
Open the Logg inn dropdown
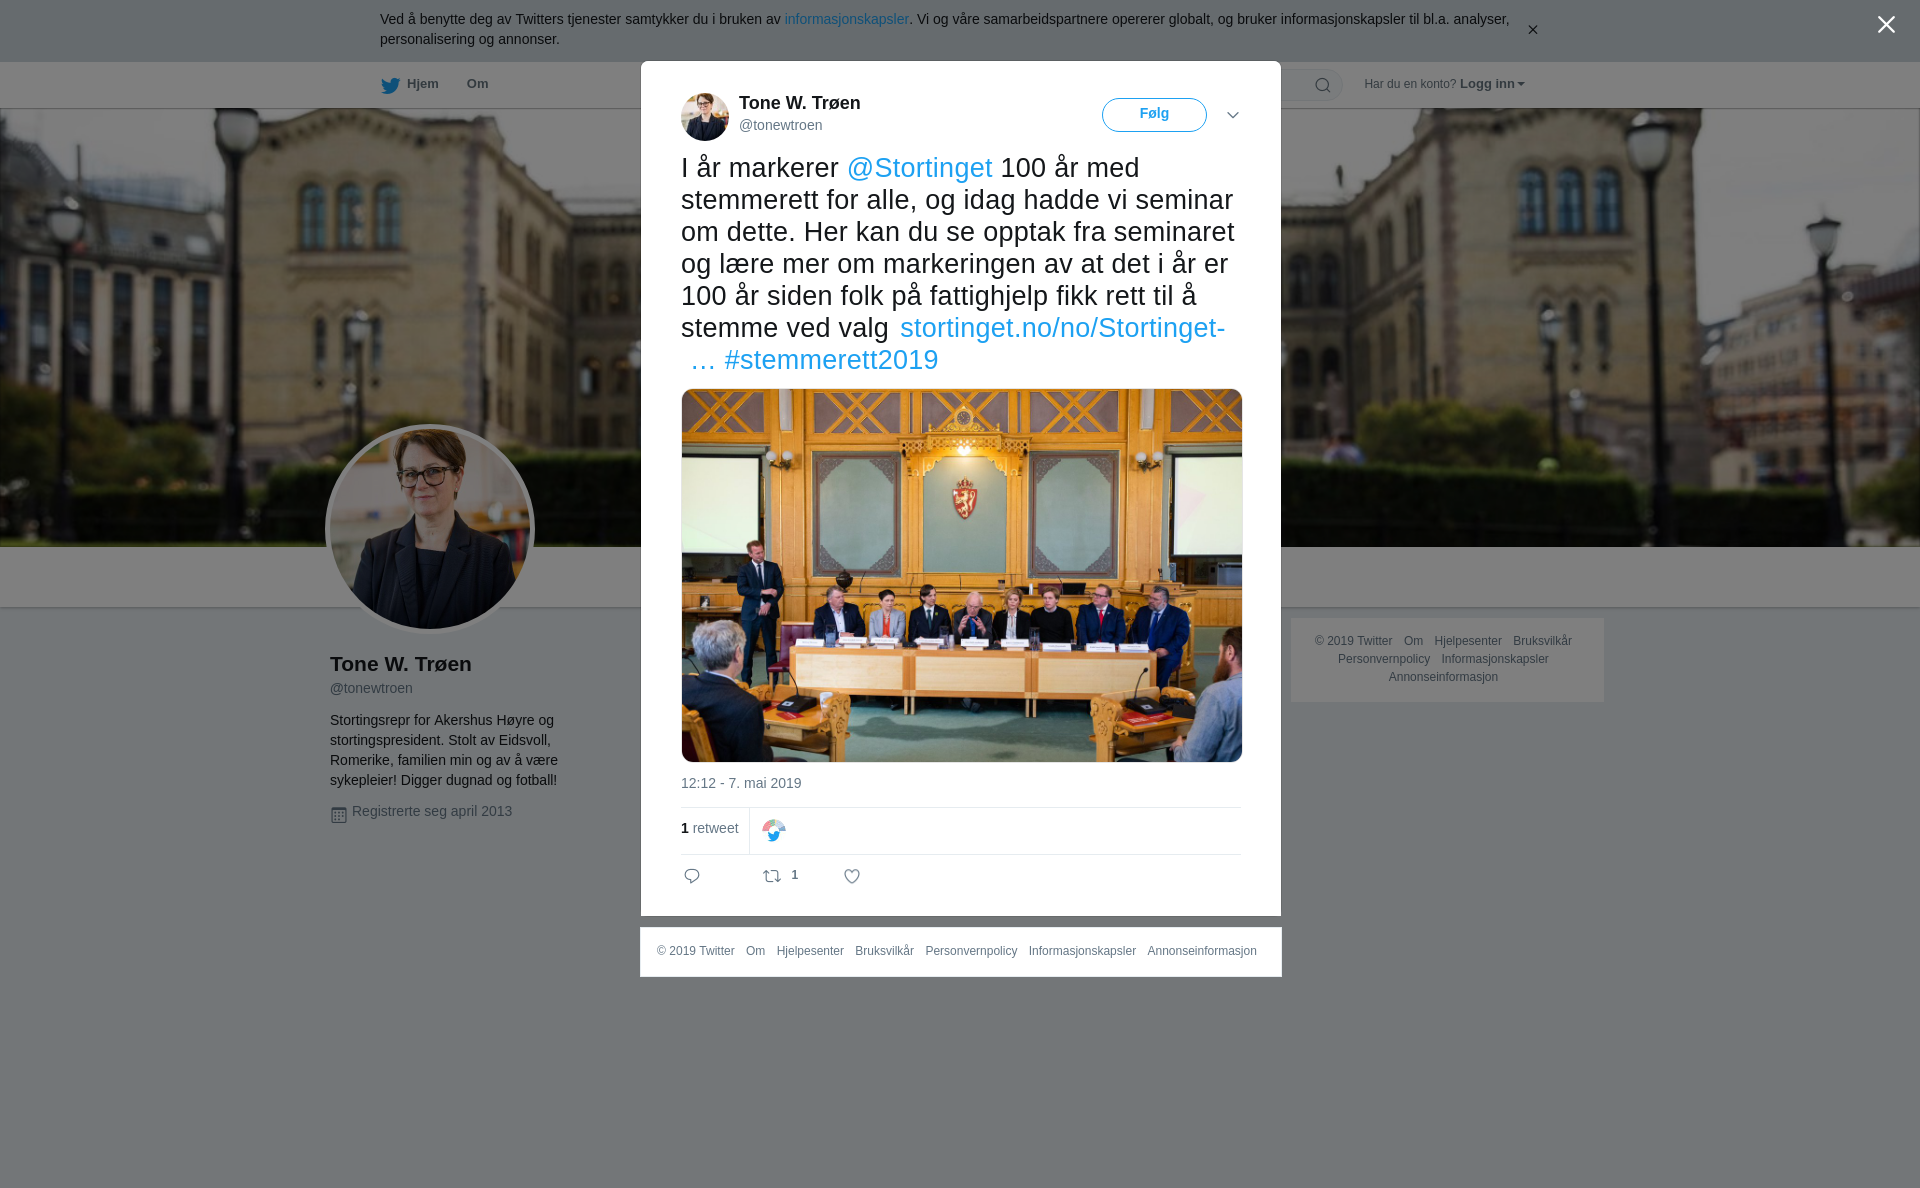pyautogui.click(x=1492, y=84)
